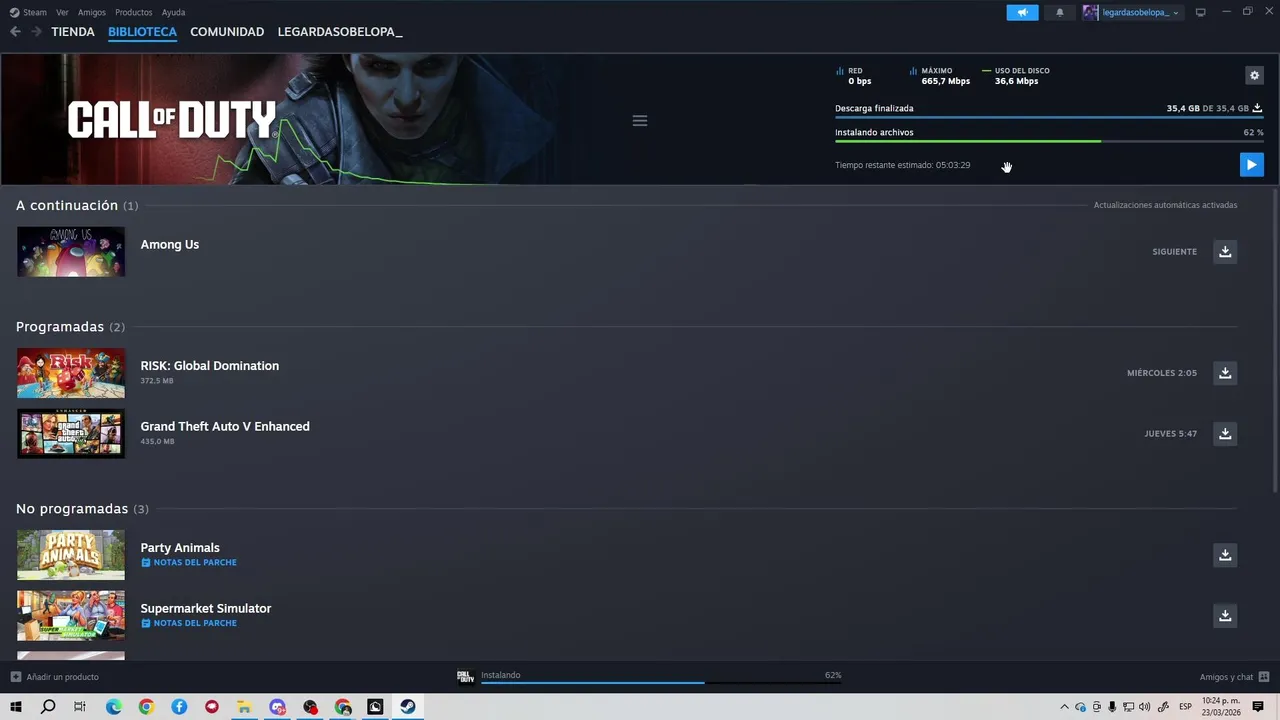Image resolution: width=1280 pixels, height=720 pixels.
Task: Switch to Big Picture mode icon
Action: (x=1201, y=12)
